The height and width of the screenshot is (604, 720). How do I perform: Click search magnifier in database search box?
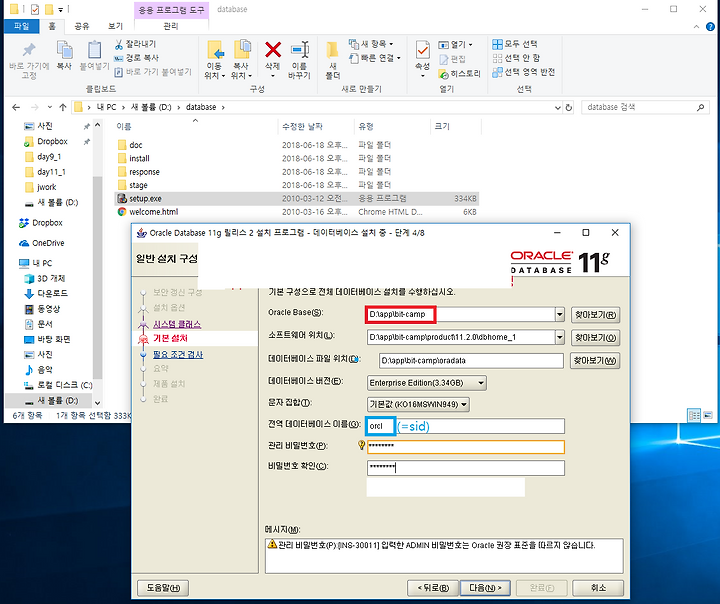pos(700,107)
